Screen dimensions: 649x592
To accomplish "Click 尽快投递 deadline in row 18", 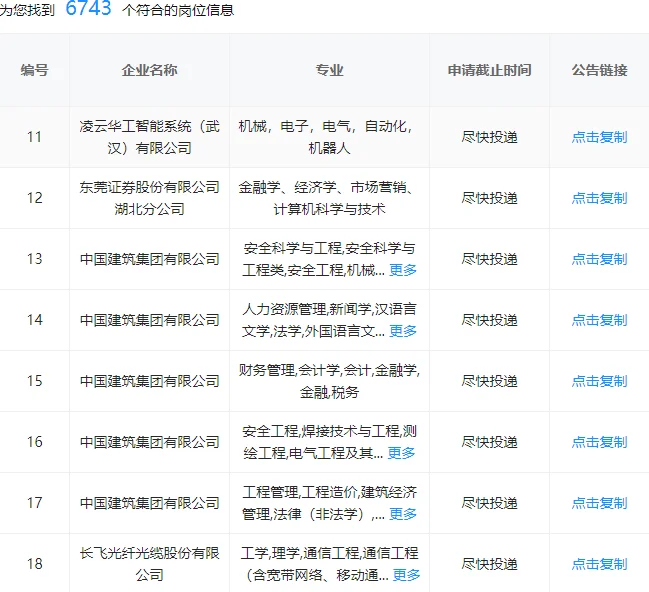I will click(490, 564).
